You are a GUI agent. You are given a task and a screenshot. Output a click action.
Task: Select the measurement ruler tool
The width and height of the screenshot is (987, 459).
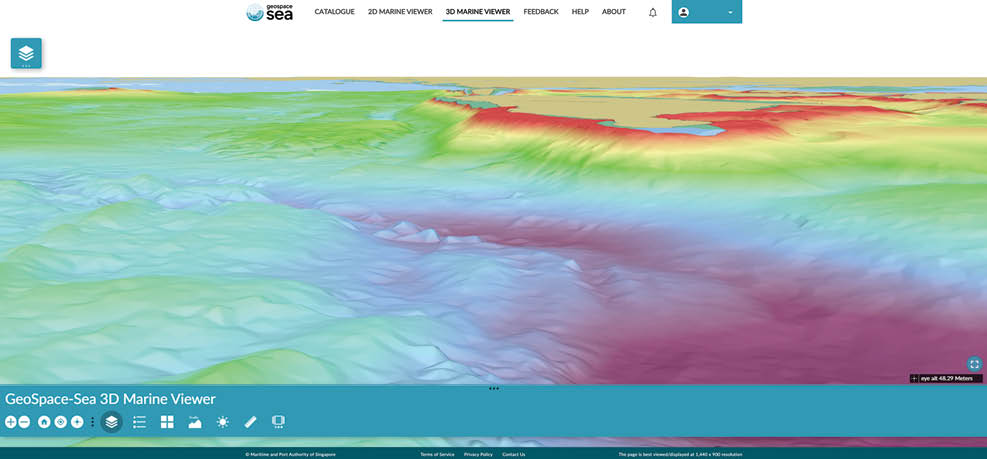point(251,422)
